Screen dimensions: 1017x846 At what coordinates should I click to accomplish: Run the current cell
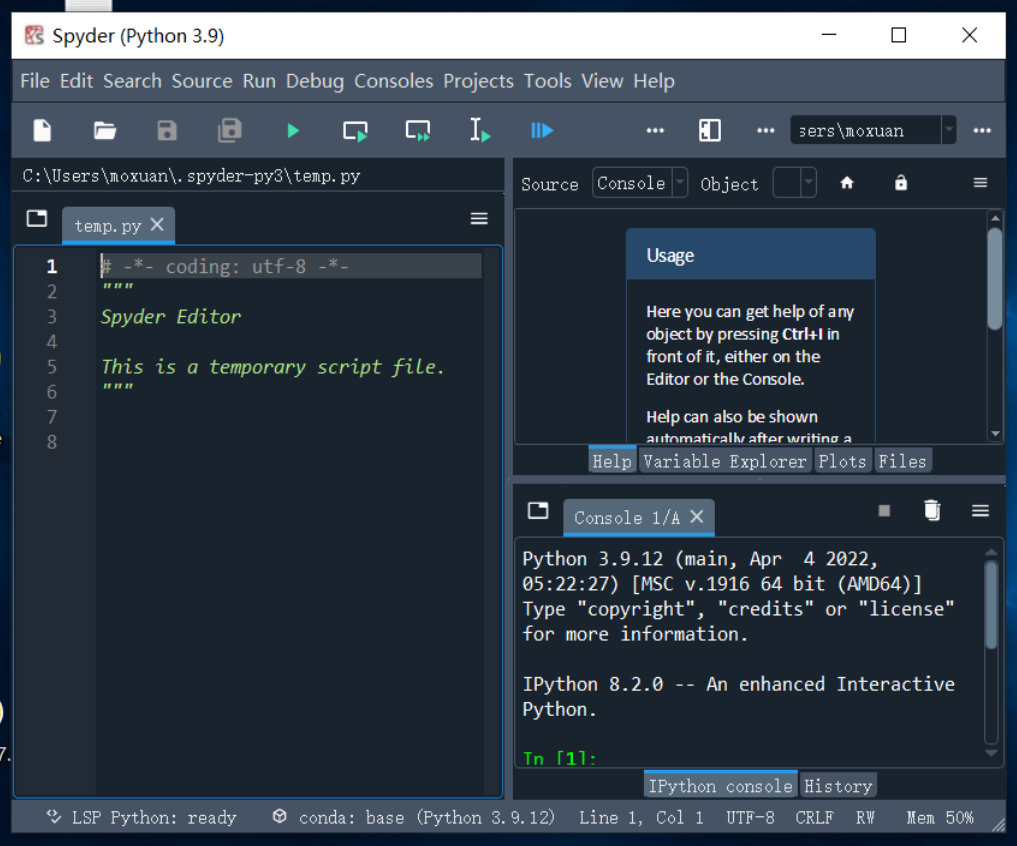pyautogui.click(x=355, y=131)
